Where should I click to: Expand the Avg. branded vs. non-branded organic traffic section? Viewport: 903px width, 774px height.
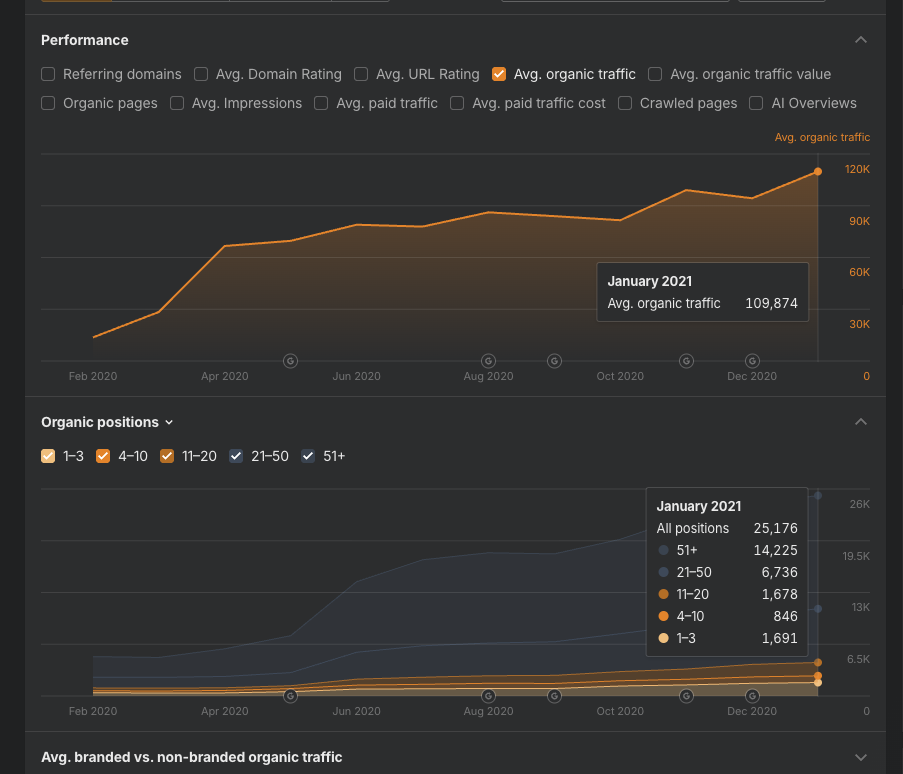tap(861, 757)
